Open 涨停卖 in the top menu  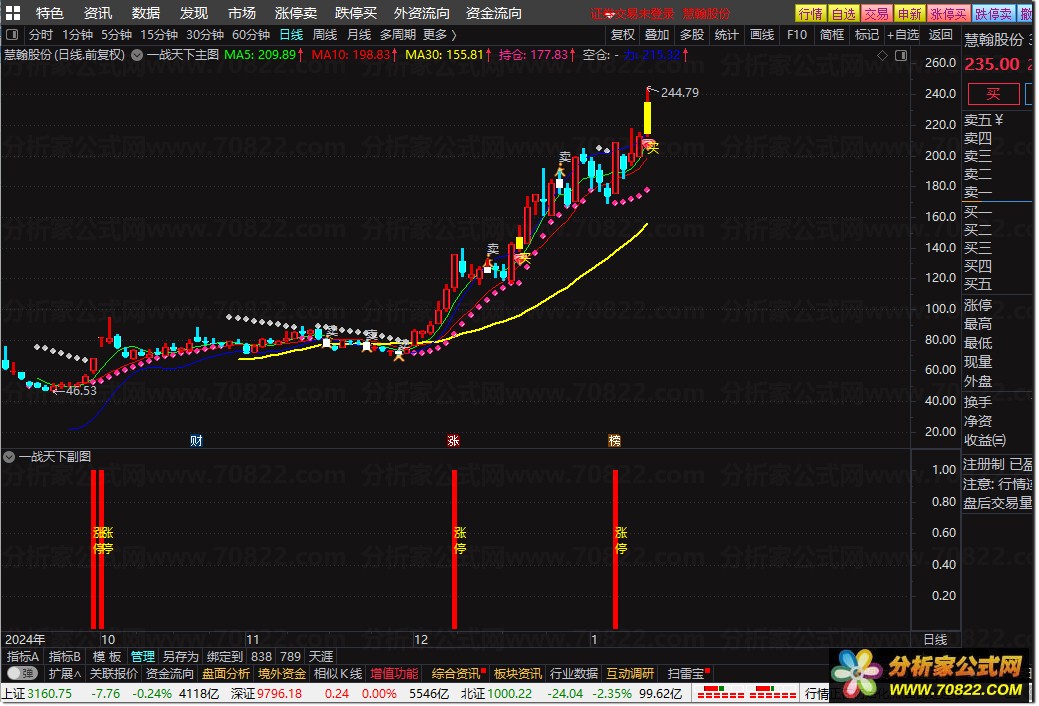point(296,13)
